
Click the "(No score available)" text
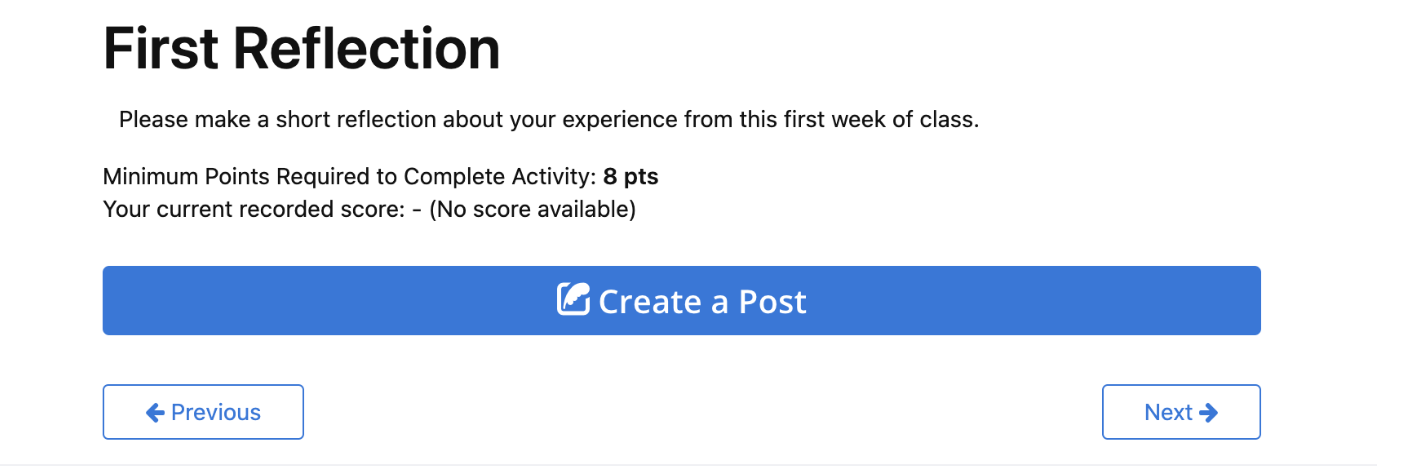532,210
